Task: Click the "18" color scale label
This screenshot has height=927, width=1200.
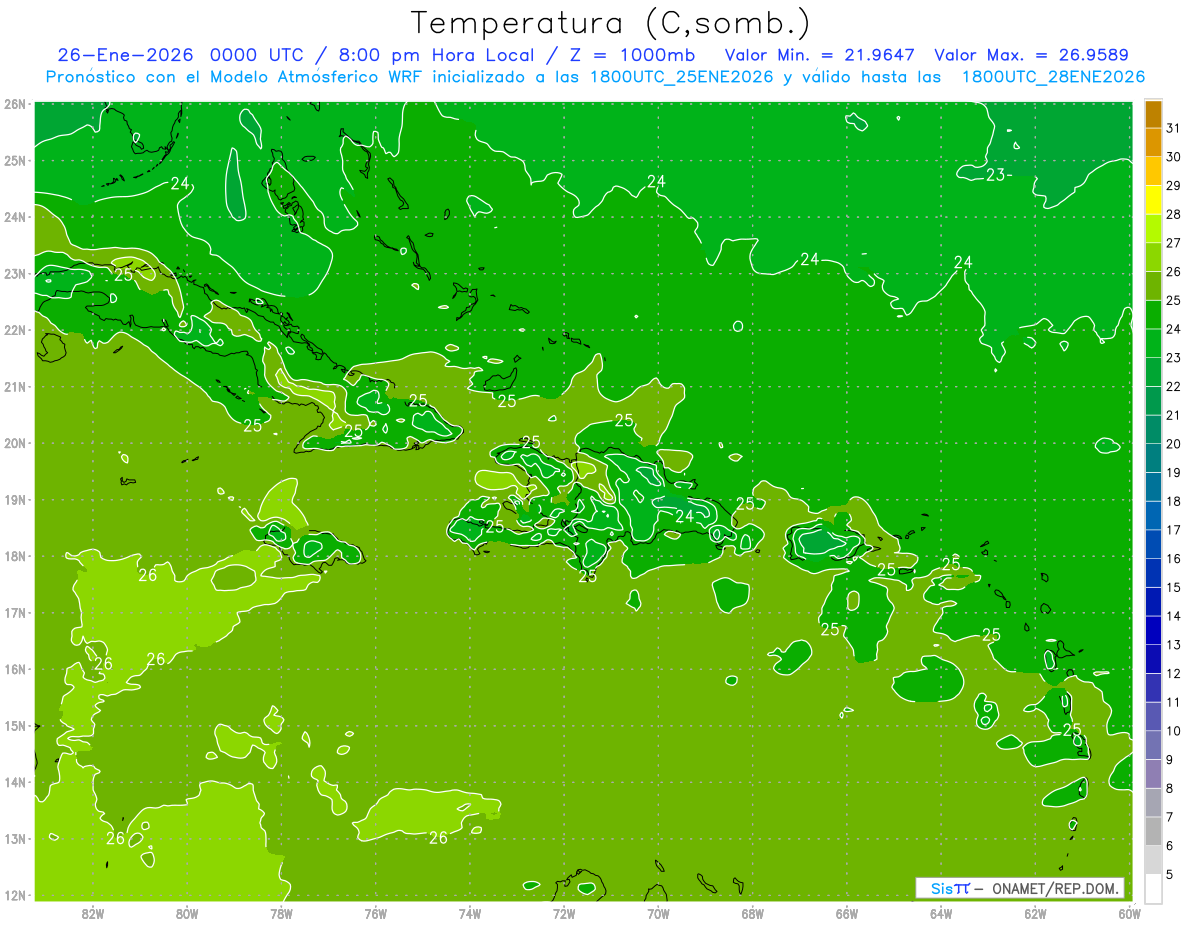Action: pyautogui.click(x=1173, y=501)
